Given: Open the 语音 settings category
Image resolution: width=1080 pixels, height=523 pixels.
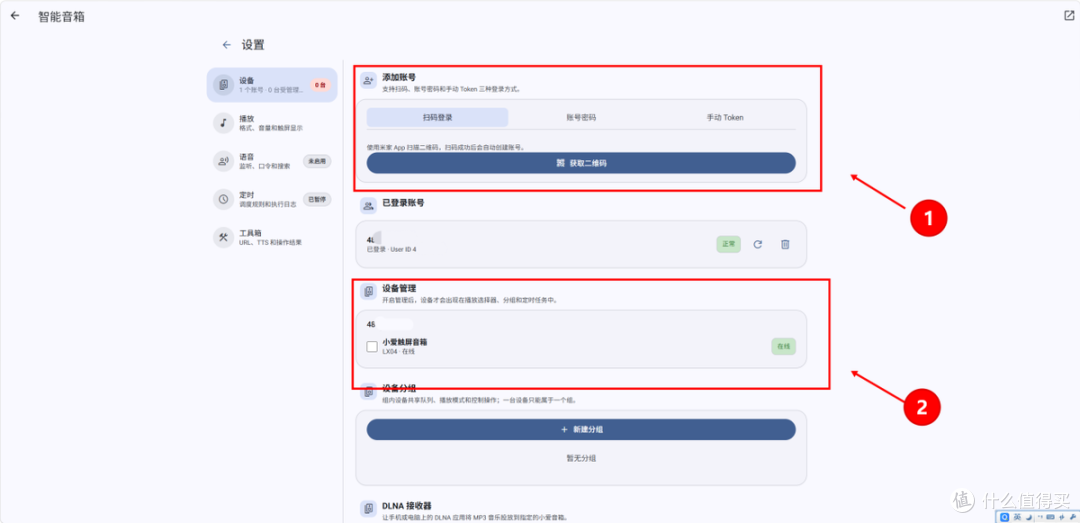Looking at the screenshot, I should [272, 161].
